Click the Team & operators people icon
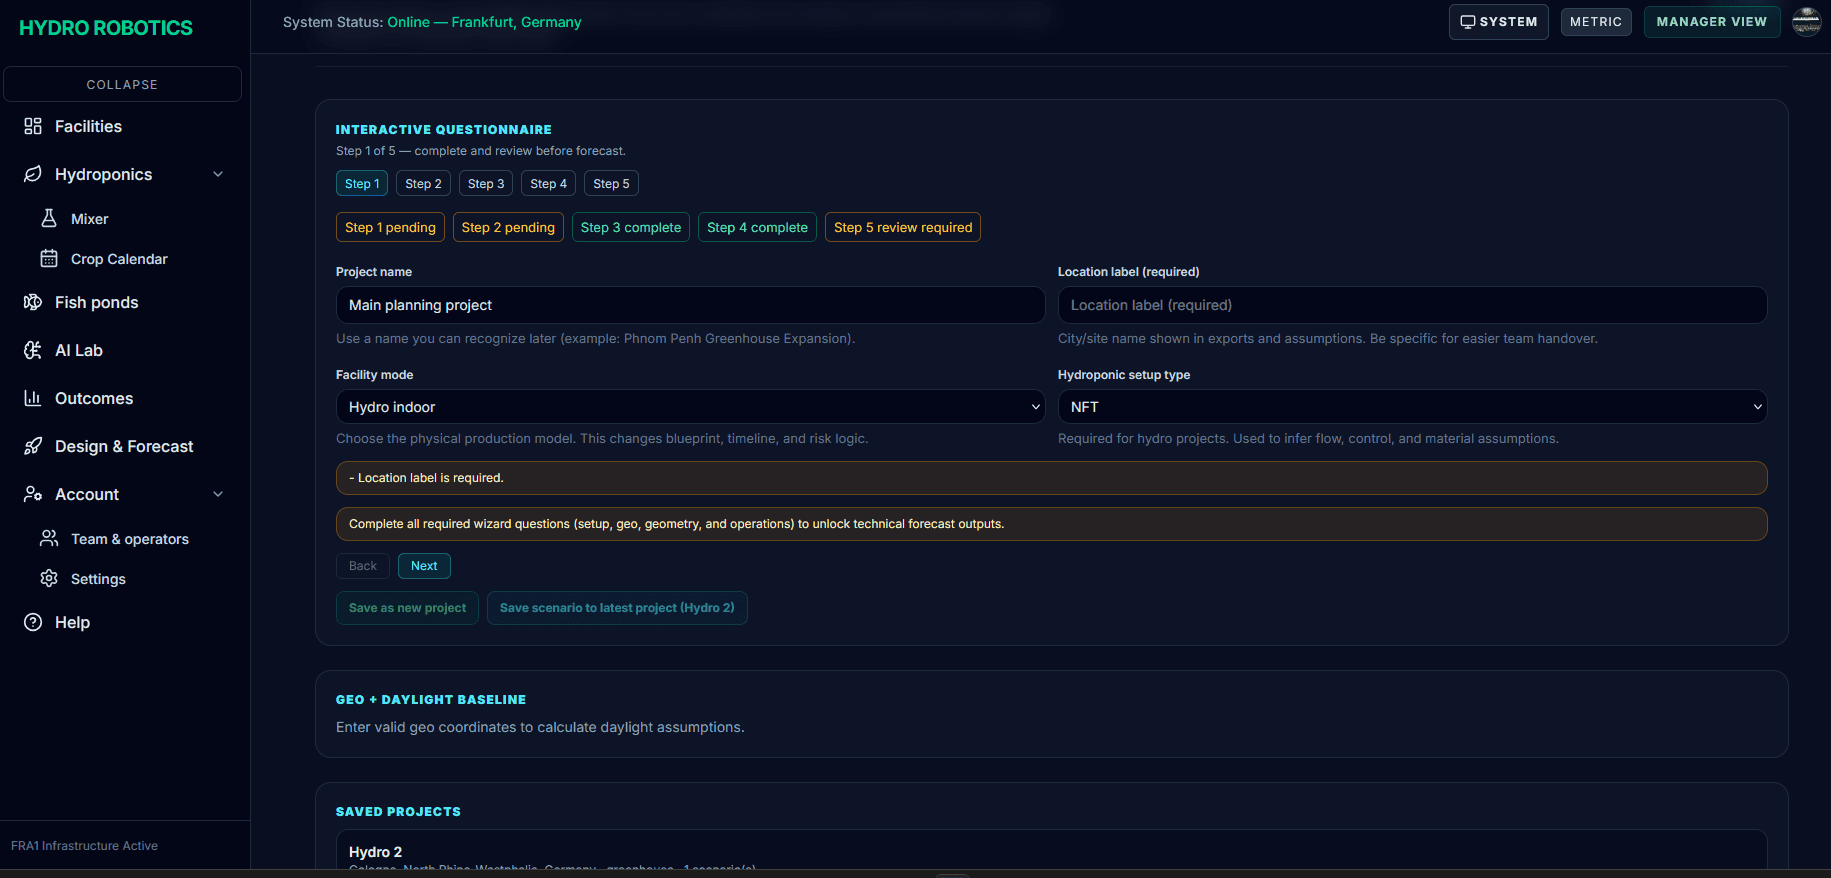This screenshot has width=1831, height=878. (x=49, y=538)
